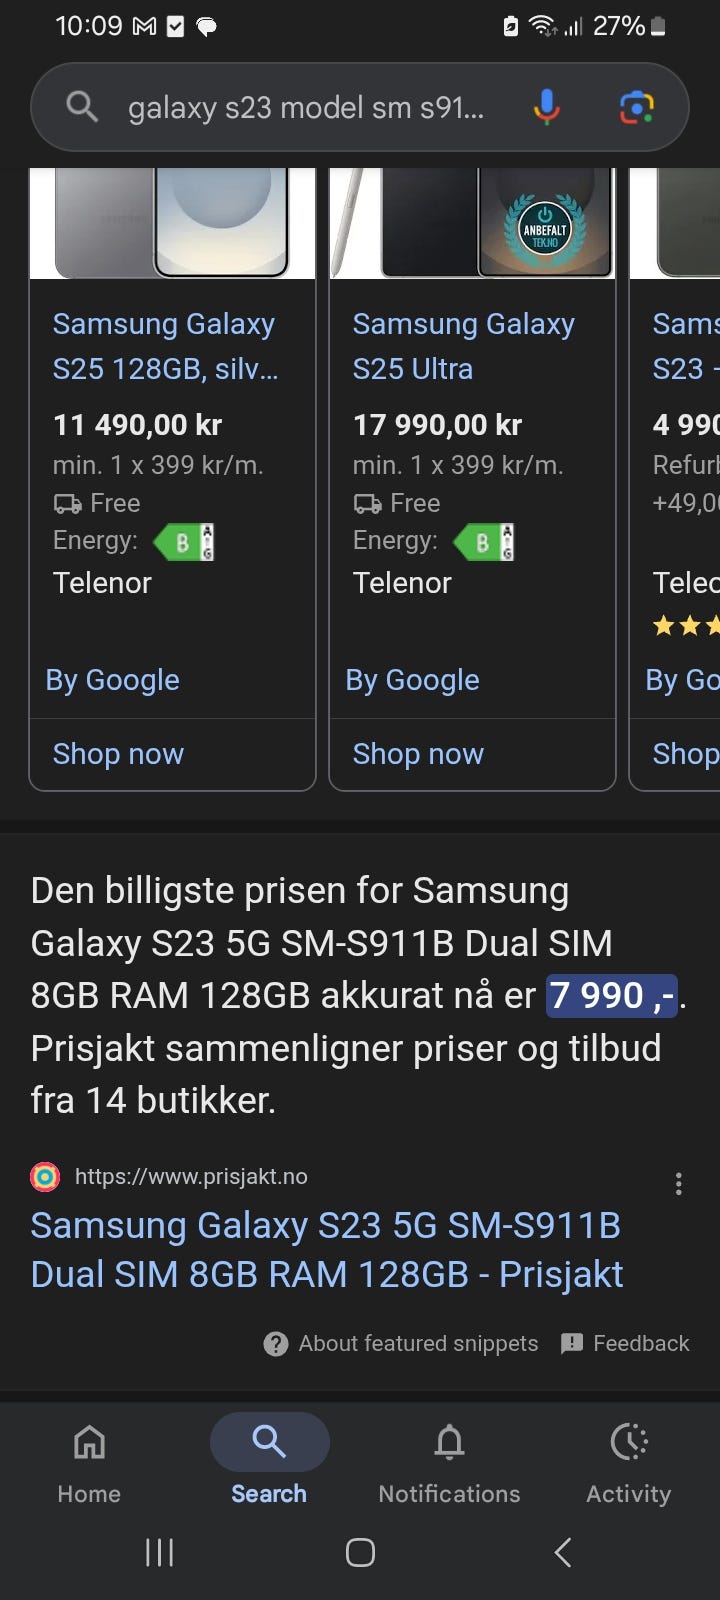Click the search query text field
720x1600 pixels.
(x=306, y=107)
